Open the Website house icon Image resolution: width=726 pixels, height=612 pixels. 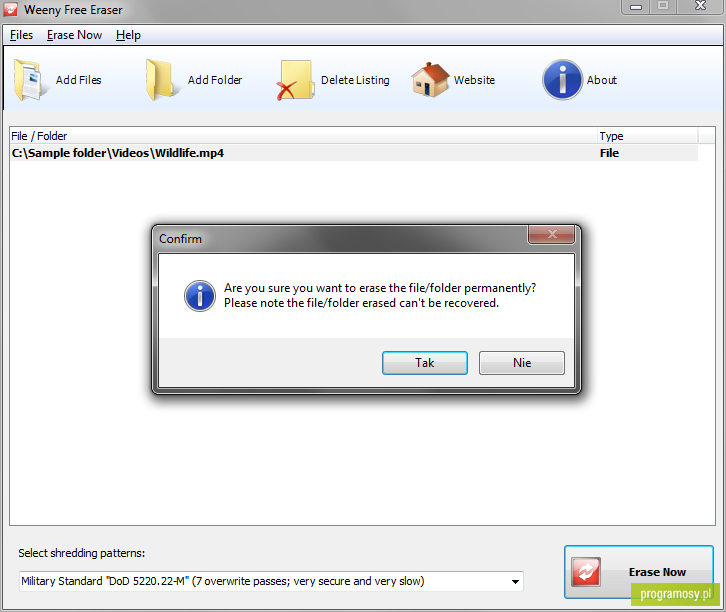pyautogui.click(x=430, y=80)
